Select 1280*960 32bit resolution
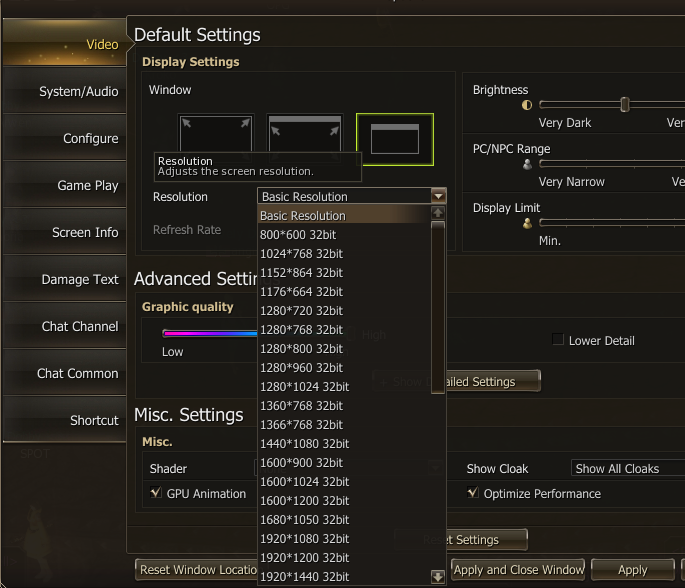 pyautogui.click(x=344, y=368)
